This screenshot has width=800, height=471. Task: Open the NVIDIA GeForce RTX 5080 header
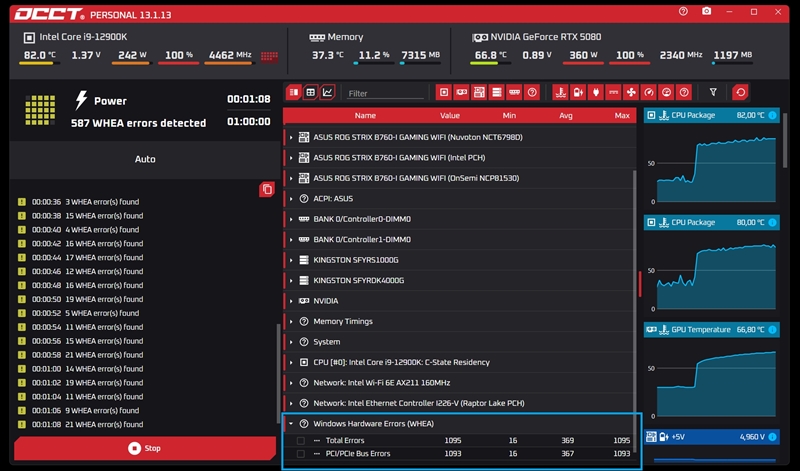coord(537,37)
